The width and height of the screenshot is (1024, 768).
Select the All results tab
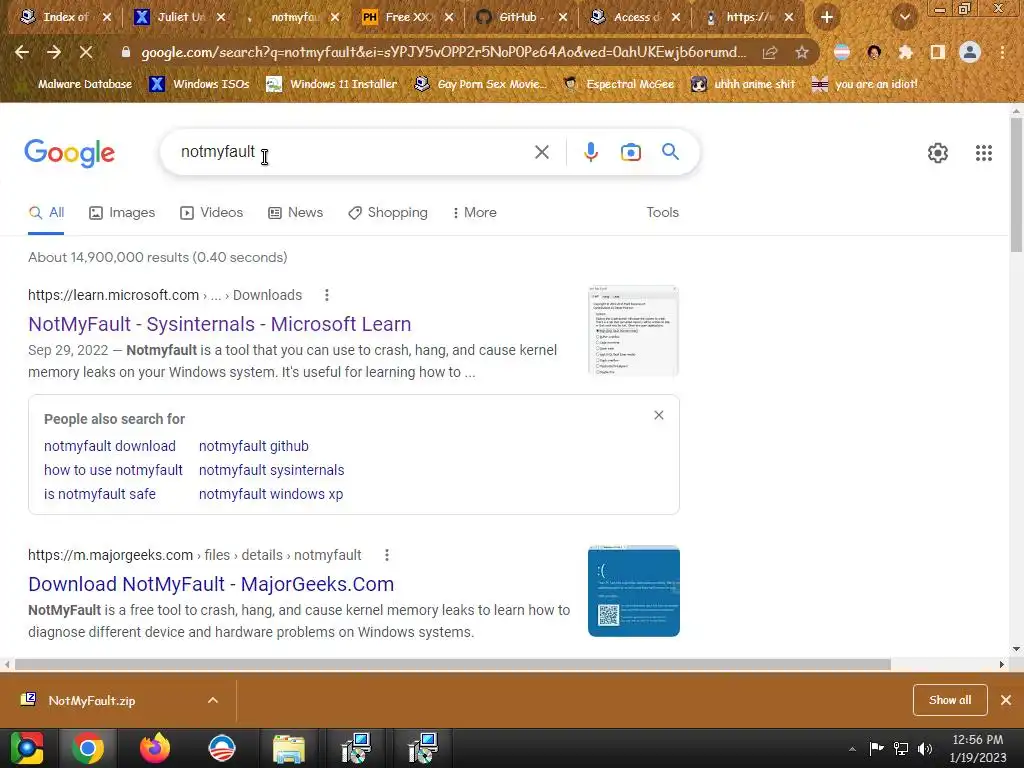[46, 213]
